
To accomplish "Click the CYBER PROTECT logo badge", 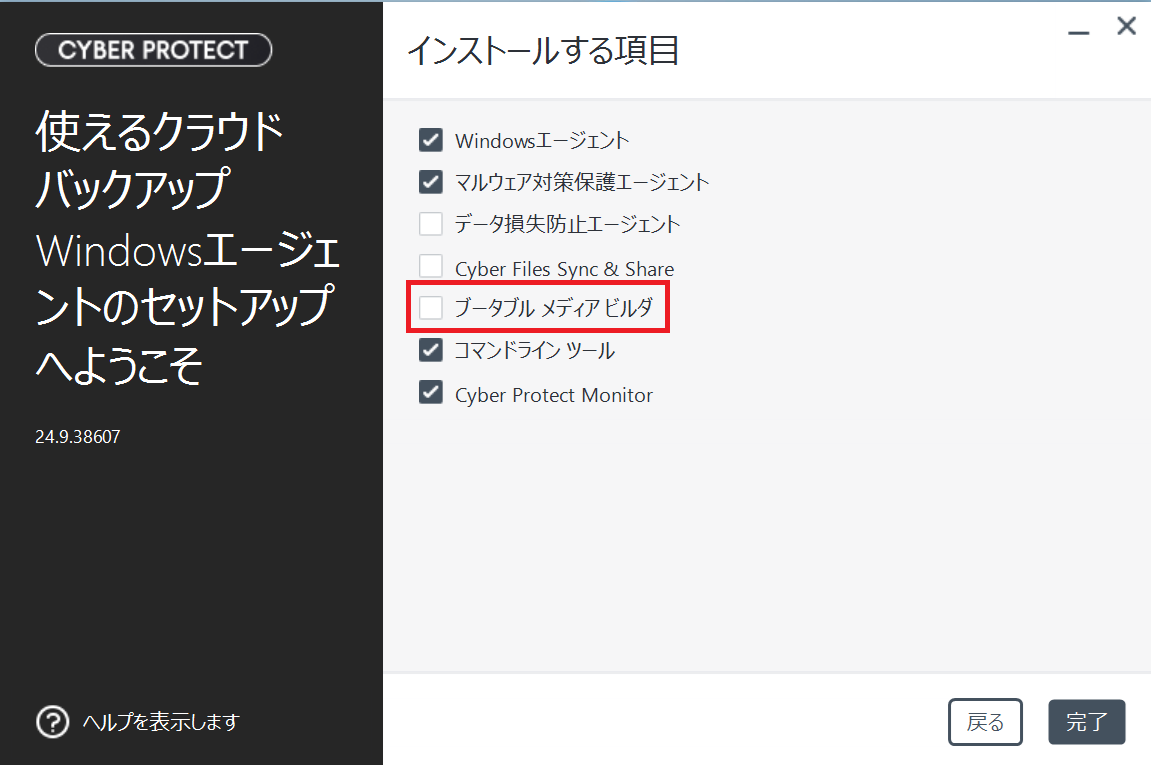I will [x=153, y=50].
